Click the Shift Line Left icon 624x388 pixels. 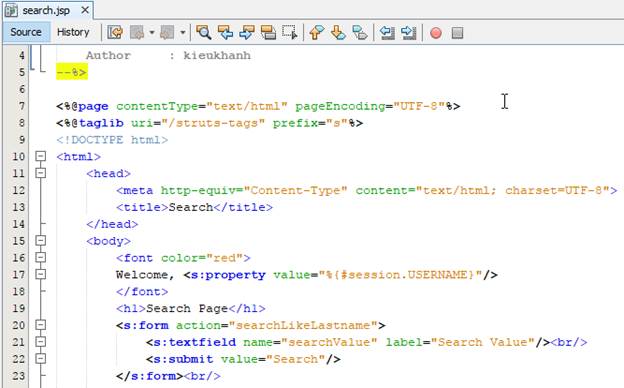tap(387, 32)
